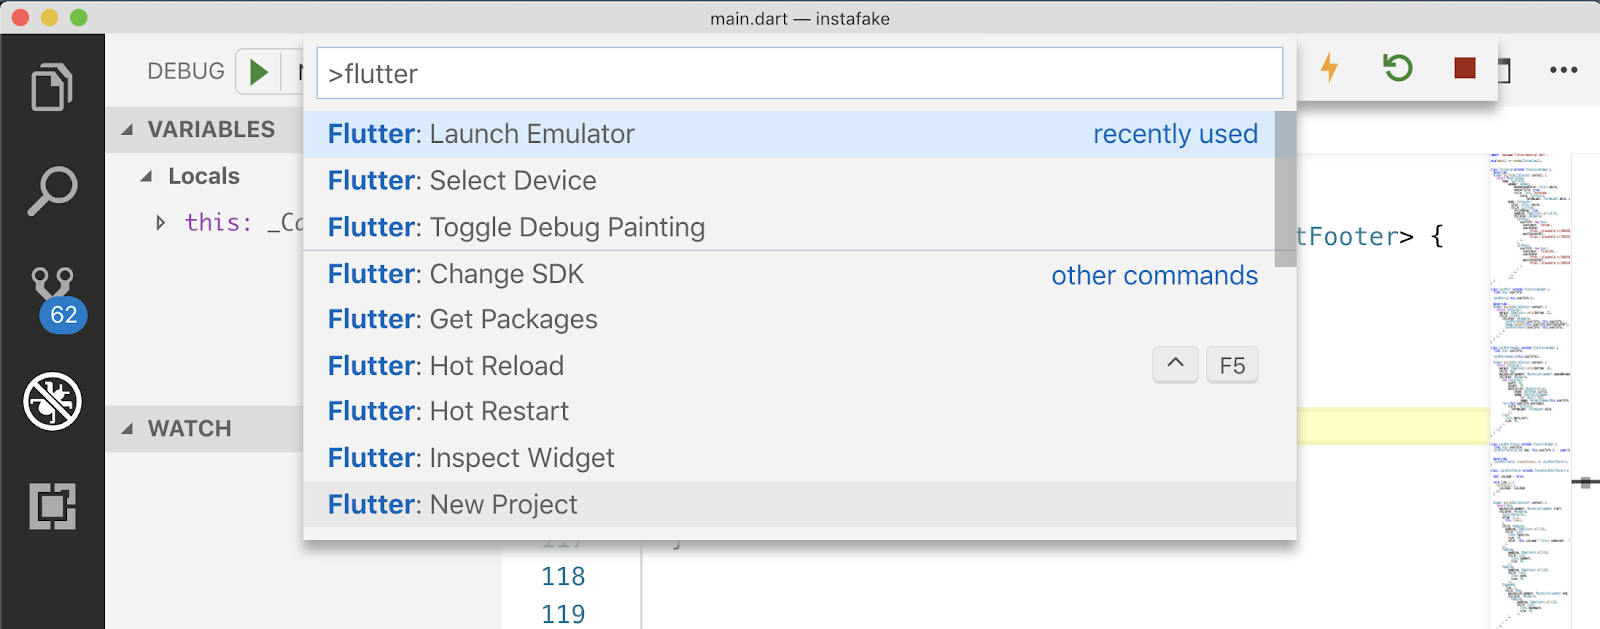Open the Search magnifier icon
The height and width of the screenshot is (629, 1600).
pyautogui.click(x=52, y=190)
